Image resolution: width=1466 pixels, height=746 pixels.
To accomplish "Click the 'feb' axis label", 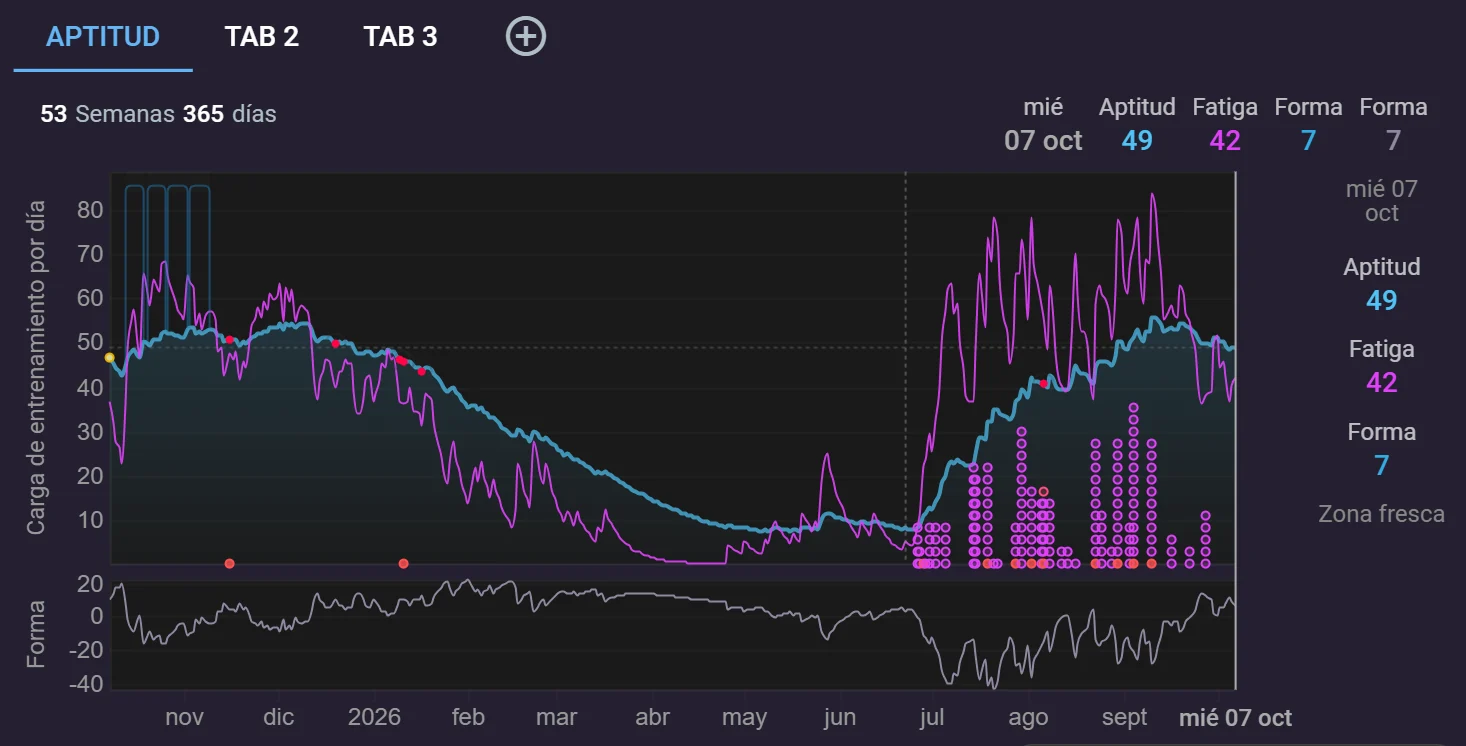I will (468, 717).
